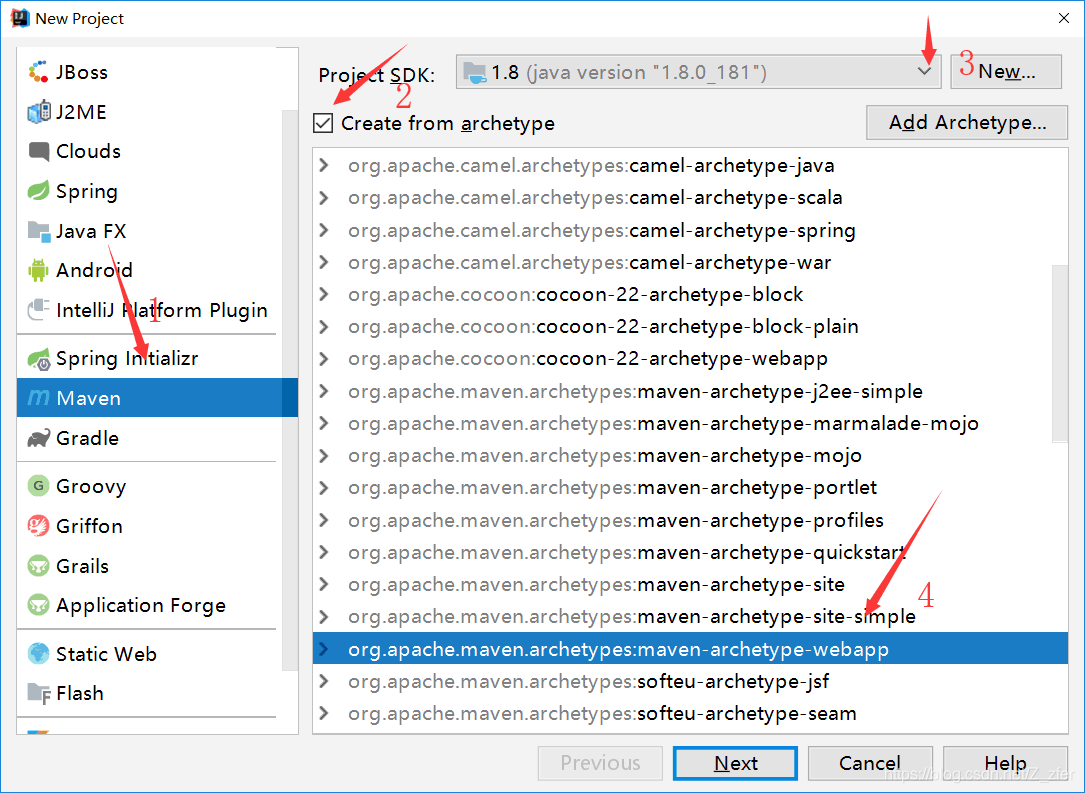
Task: Select maven-archetype-mojo row
Action: (x=690, y=455)
